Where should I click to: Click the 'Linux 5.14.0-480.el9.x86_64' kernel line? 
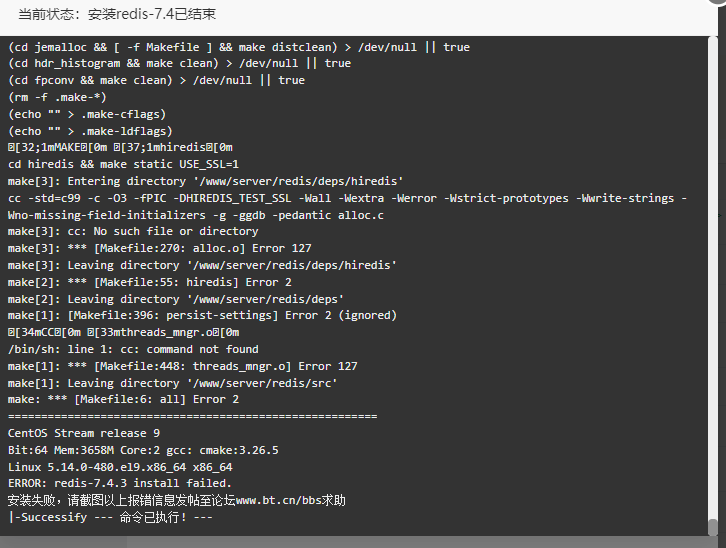tap(120, 467)
